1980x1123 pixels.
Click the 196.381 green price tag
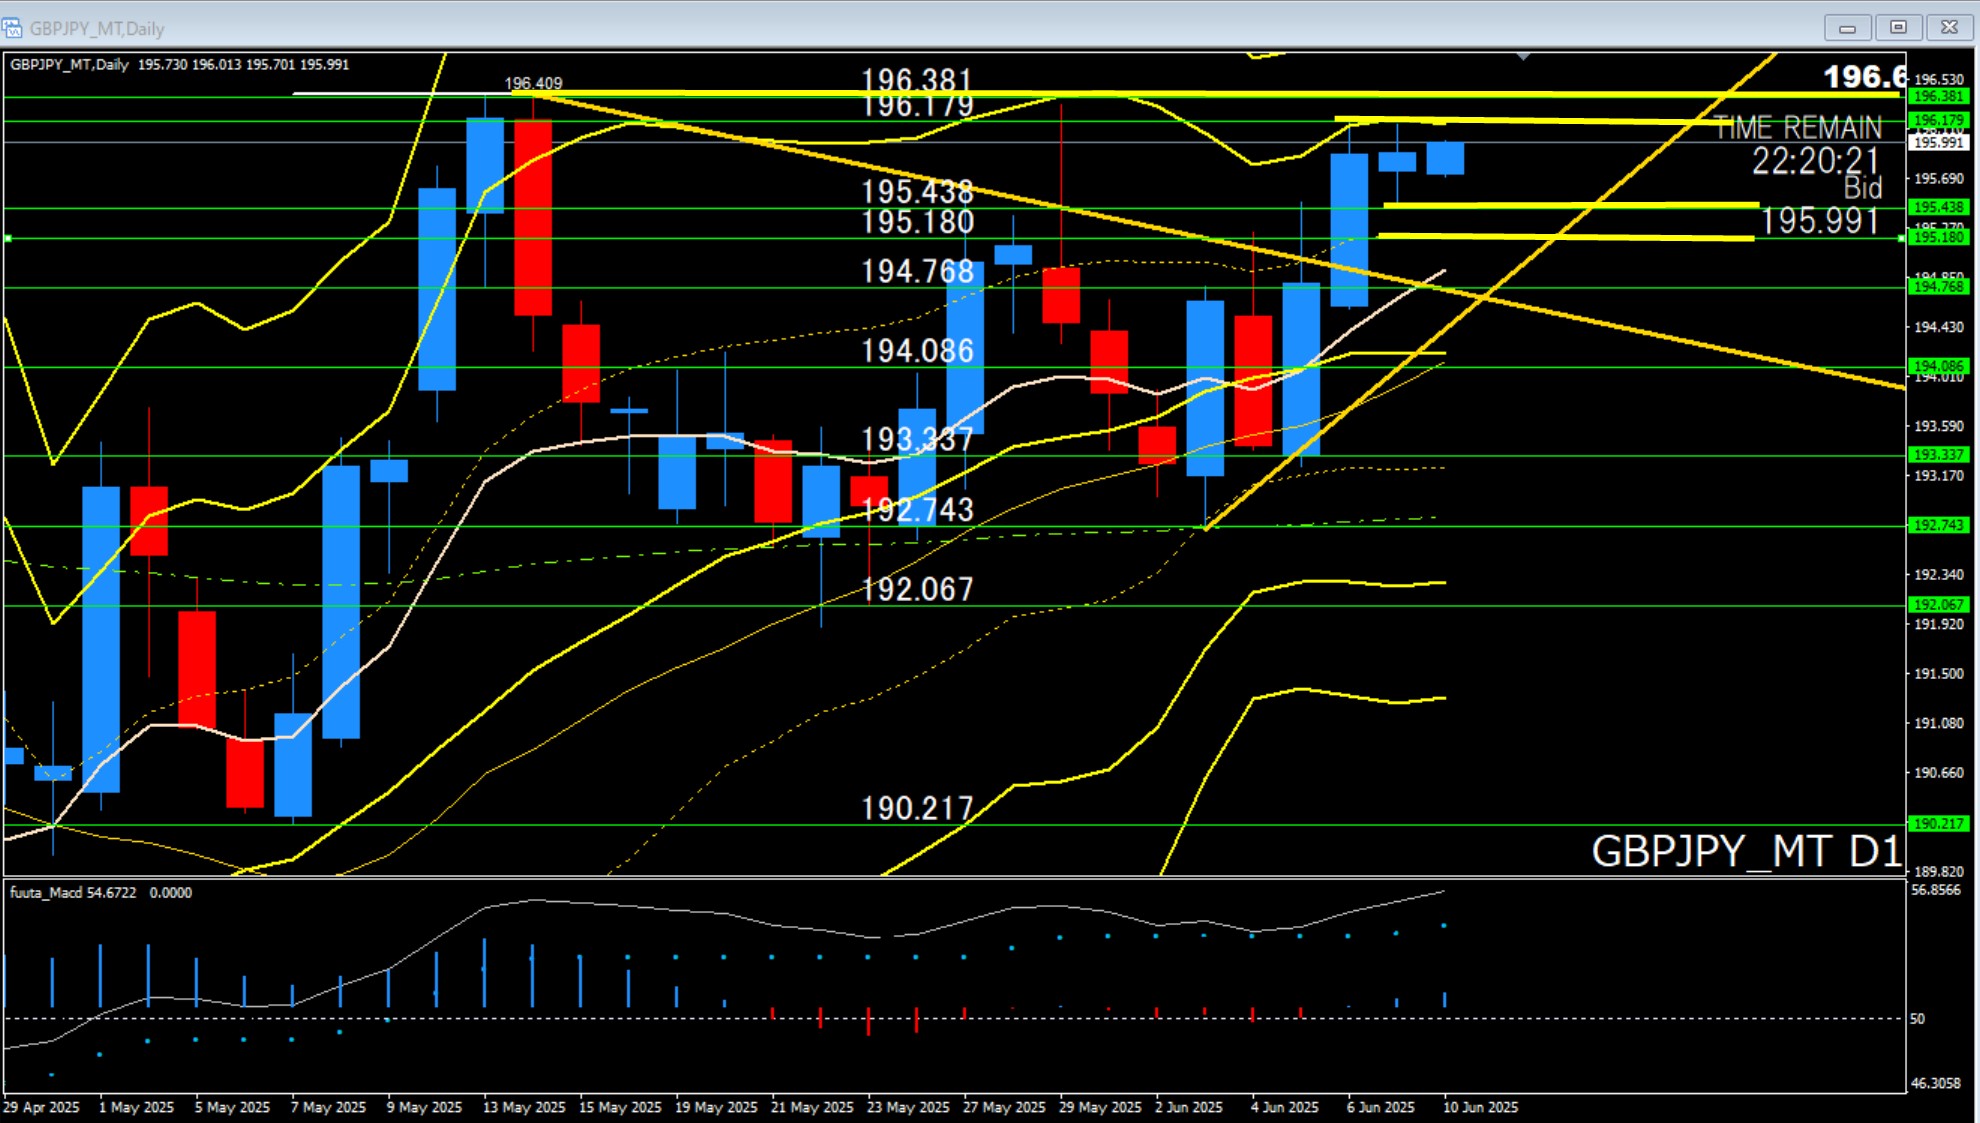pos(1939,97)
